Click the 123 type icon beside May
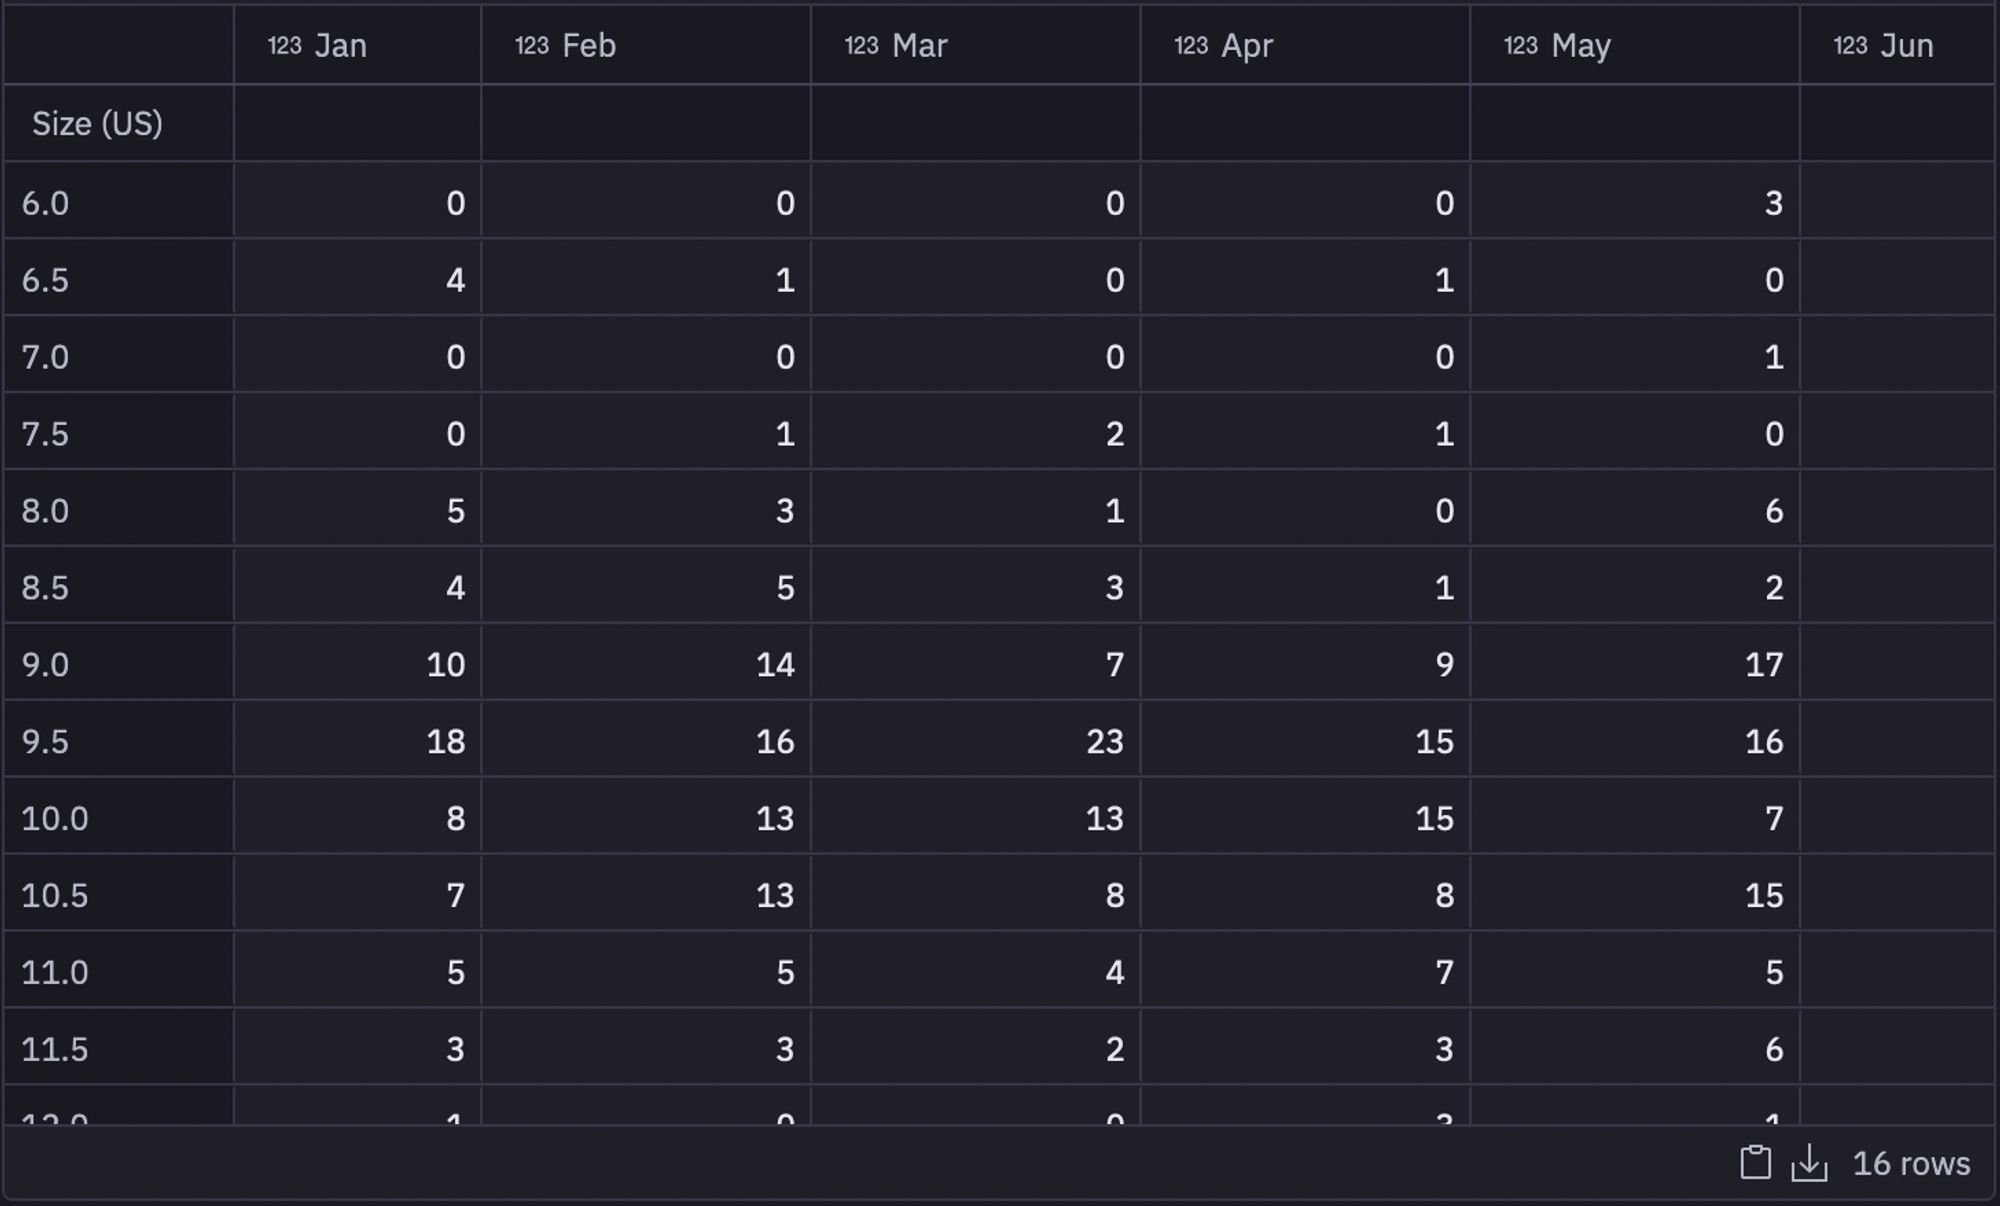Image resolution: width=2000 pixels, height=1206 pixels. click(x=1521, y=45)
